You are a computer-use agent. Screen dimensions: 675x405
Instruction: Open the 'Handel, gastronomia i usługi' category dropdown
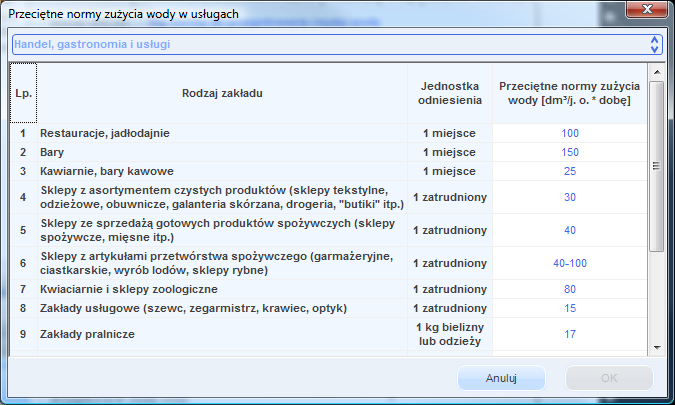pyautogui.click(x=337, y=44)
